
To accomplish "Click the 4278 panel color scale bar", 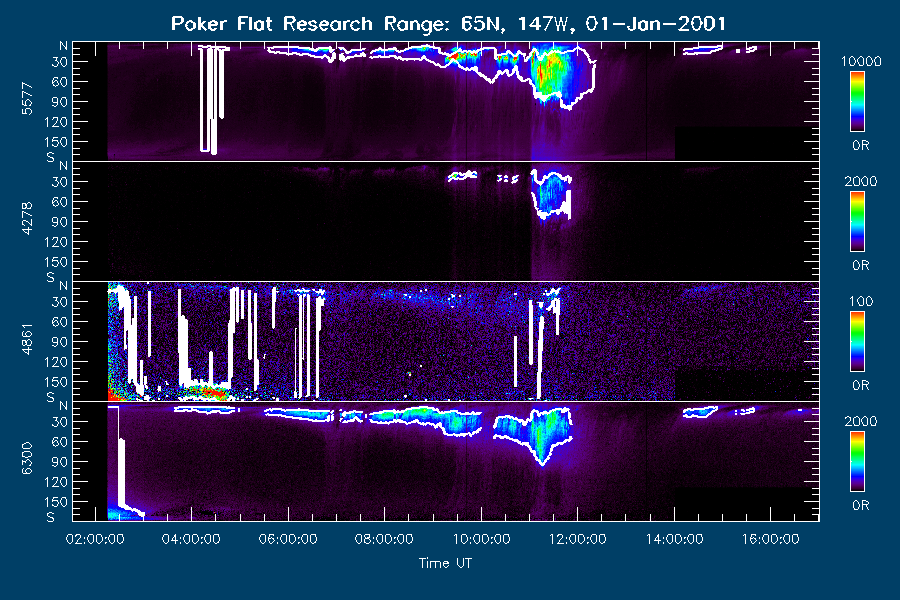I will [858, 222].
